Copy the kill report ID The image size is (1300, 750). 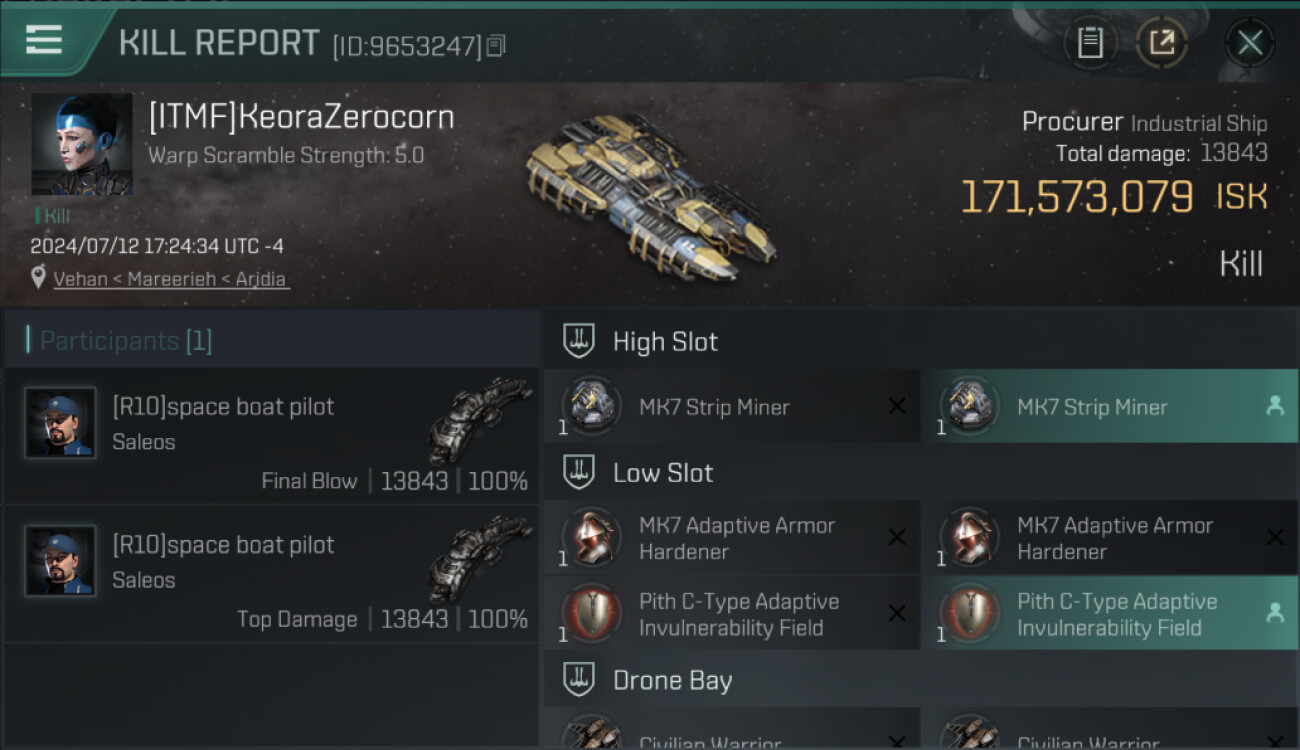tap(496, 45)
